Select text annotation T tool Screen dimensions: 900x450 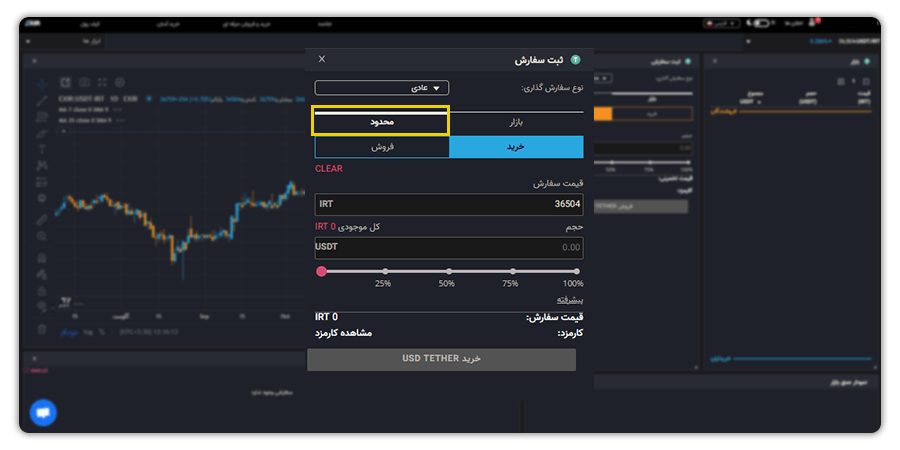click(x=41, y=149)
